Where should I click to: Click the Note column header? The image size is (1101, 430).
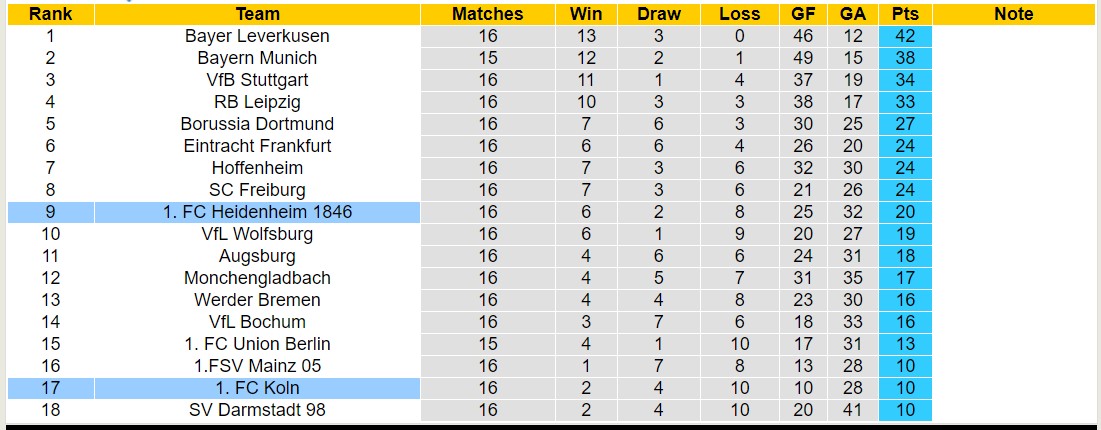1014,14
